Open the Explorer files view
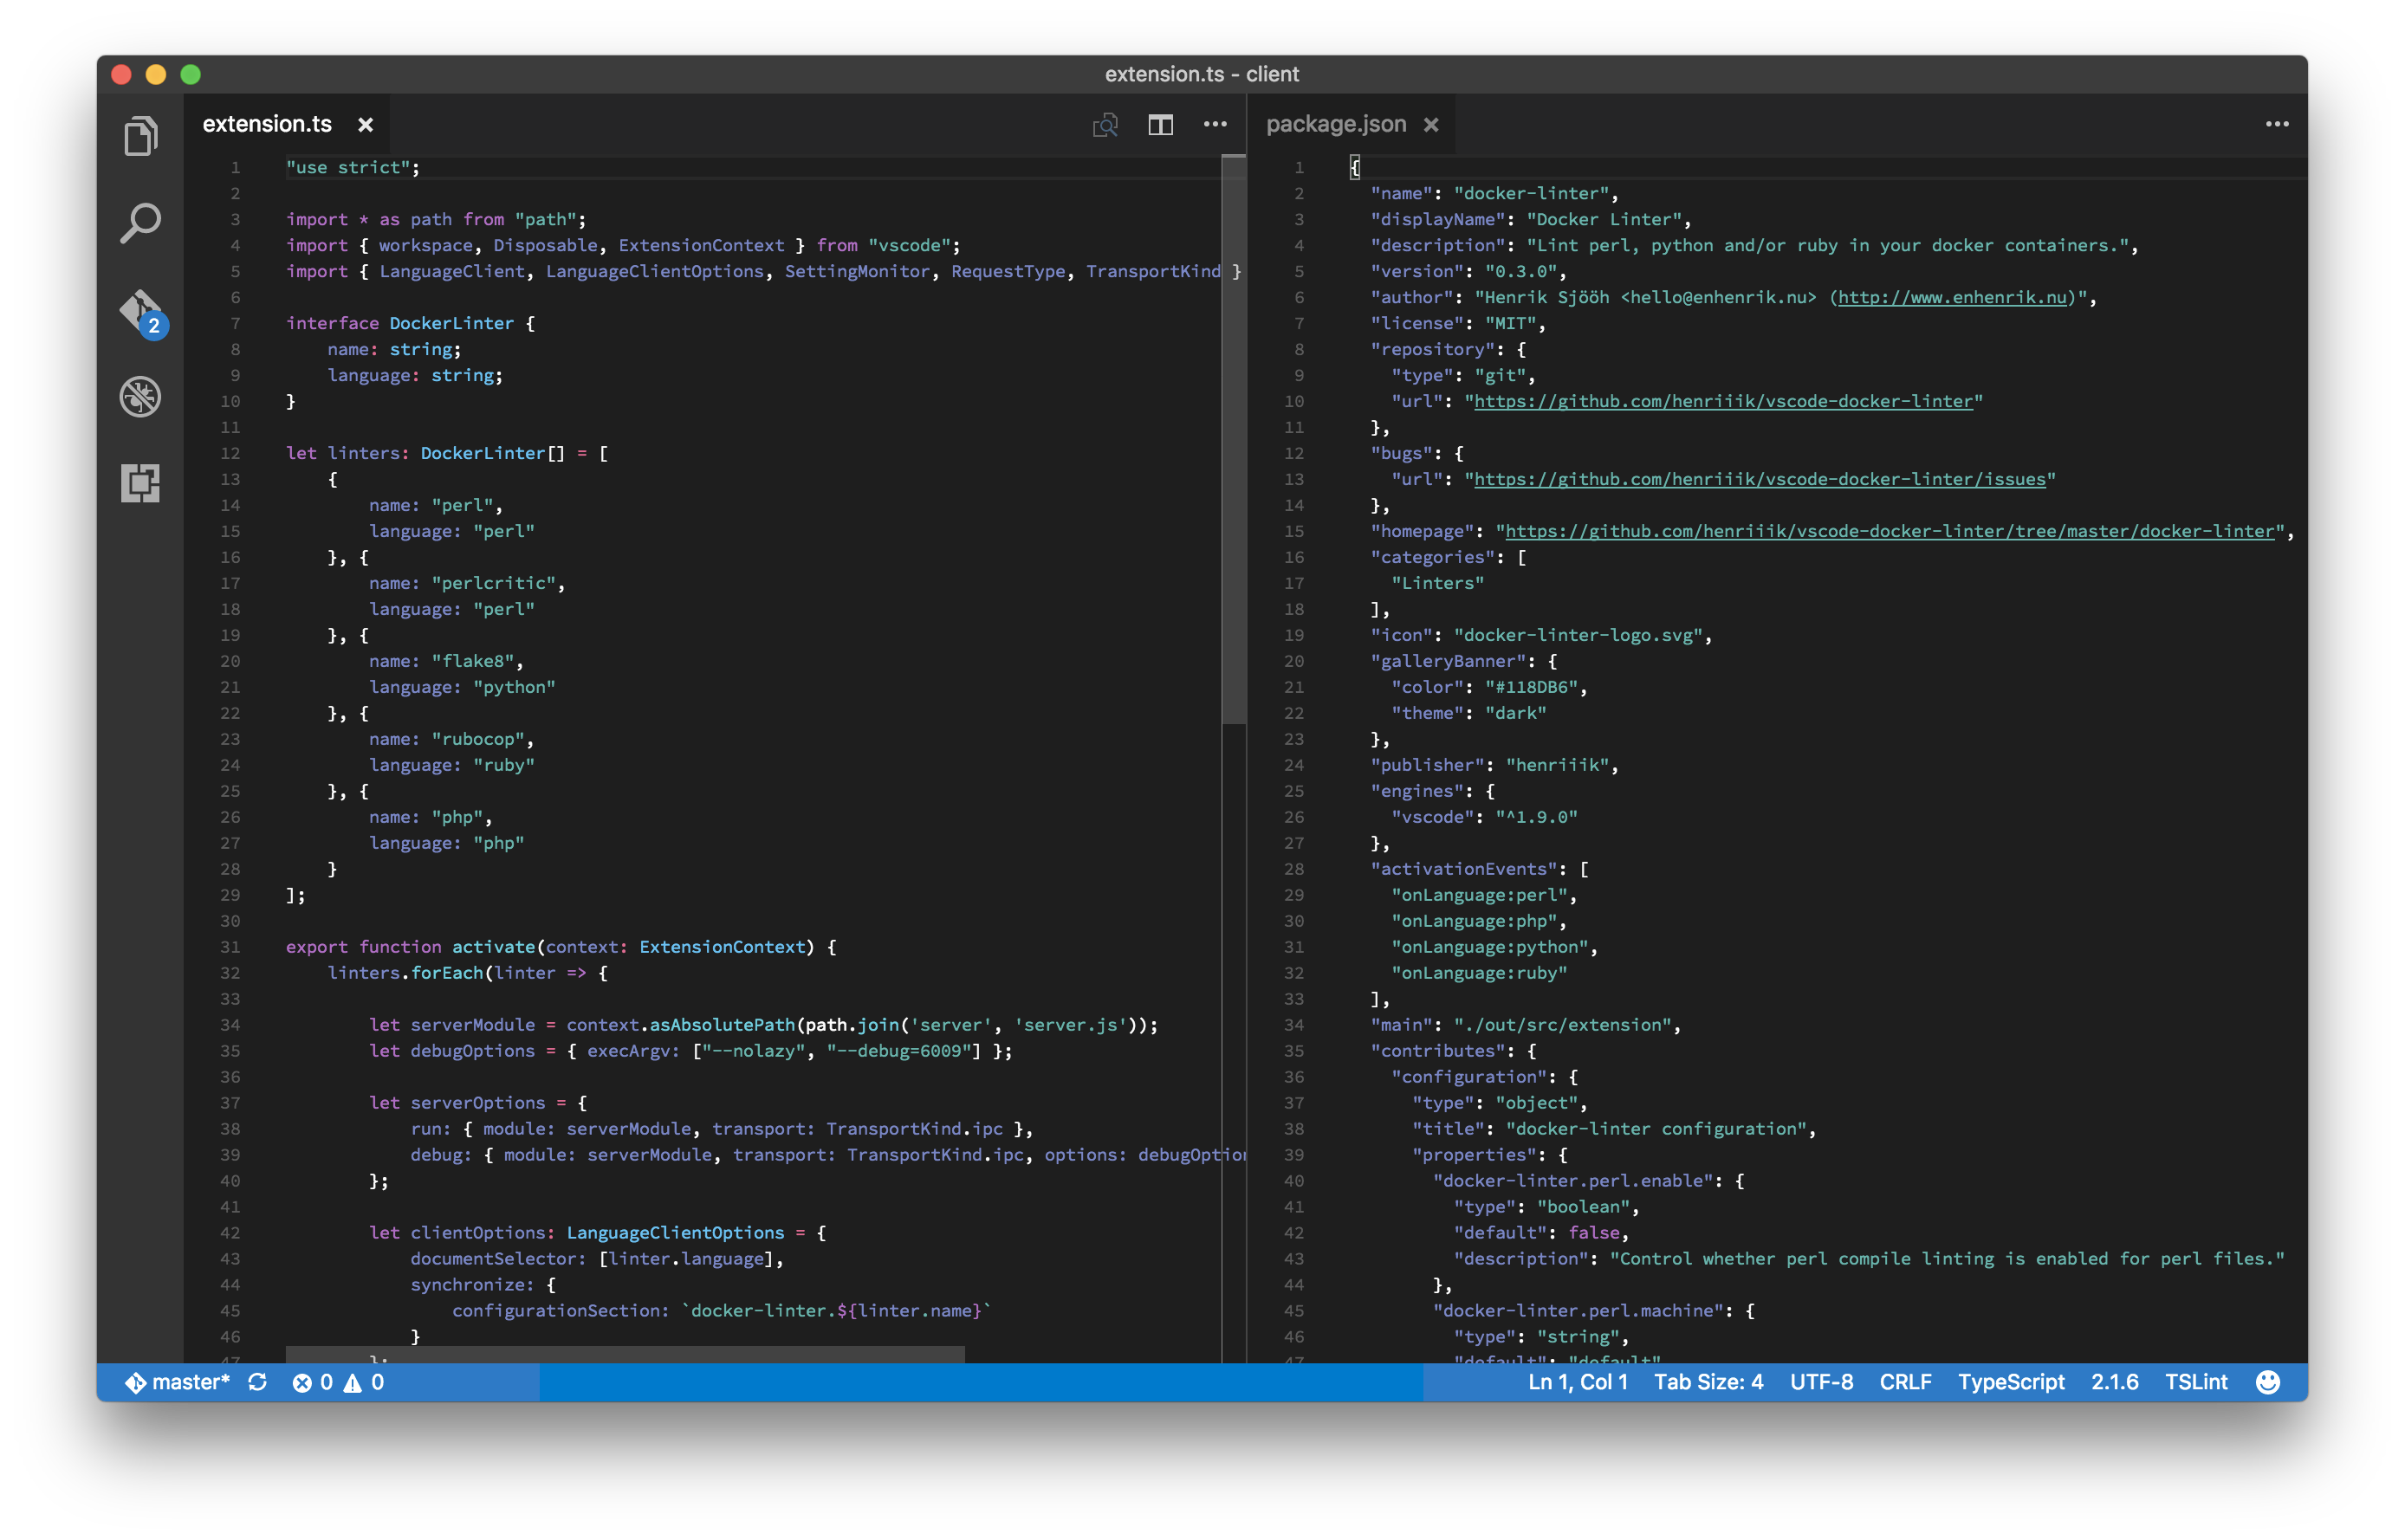Image resolution: width=2405 pixels, height=1540 pixels. (140, 136)
